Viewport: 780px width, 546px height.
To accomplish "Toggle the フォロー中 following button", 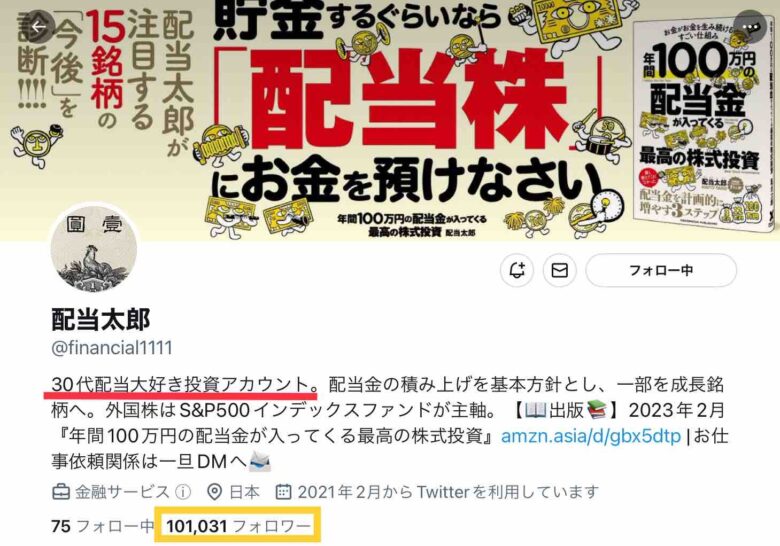I will click(661, 270).
